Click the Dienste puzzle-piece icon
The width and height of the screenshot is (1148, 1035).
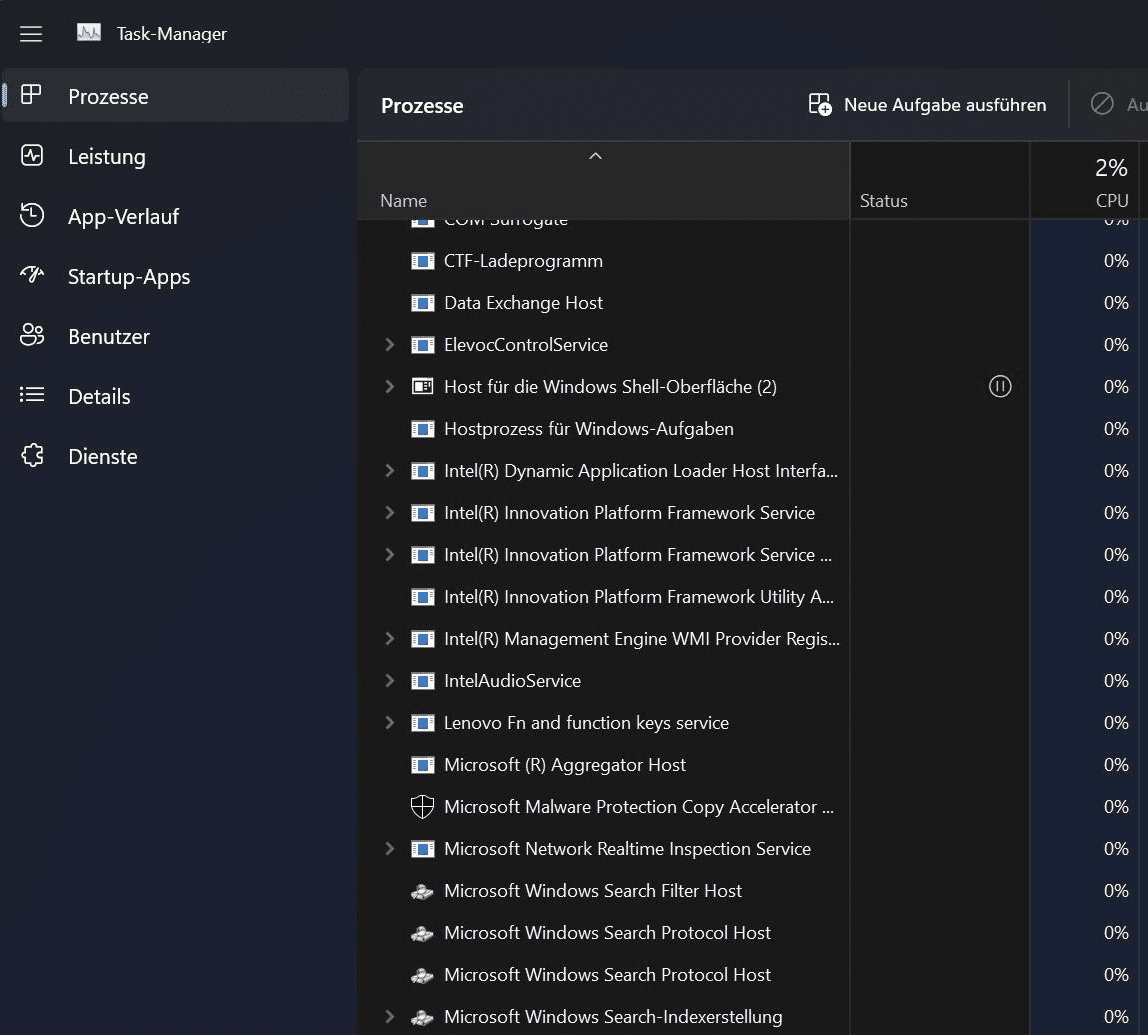point(32,456)
